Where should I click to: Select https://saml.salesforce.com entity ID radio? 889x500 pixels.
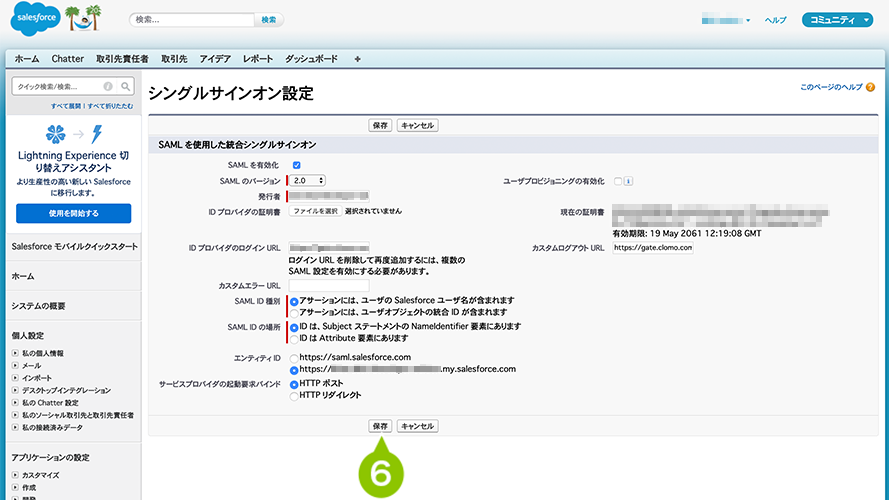point(294,358)
